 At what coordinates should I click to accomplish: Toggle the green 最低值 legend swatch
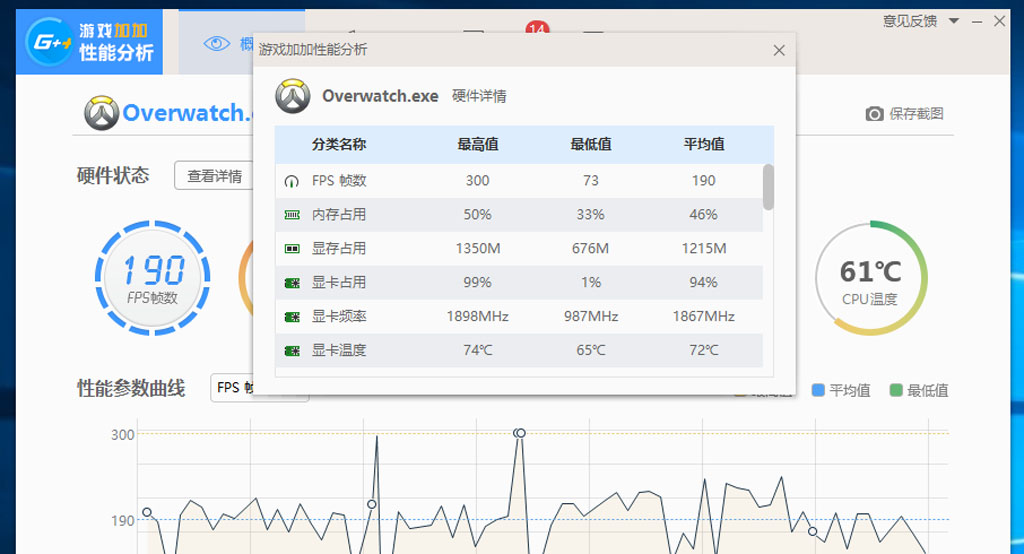(896, 390)
